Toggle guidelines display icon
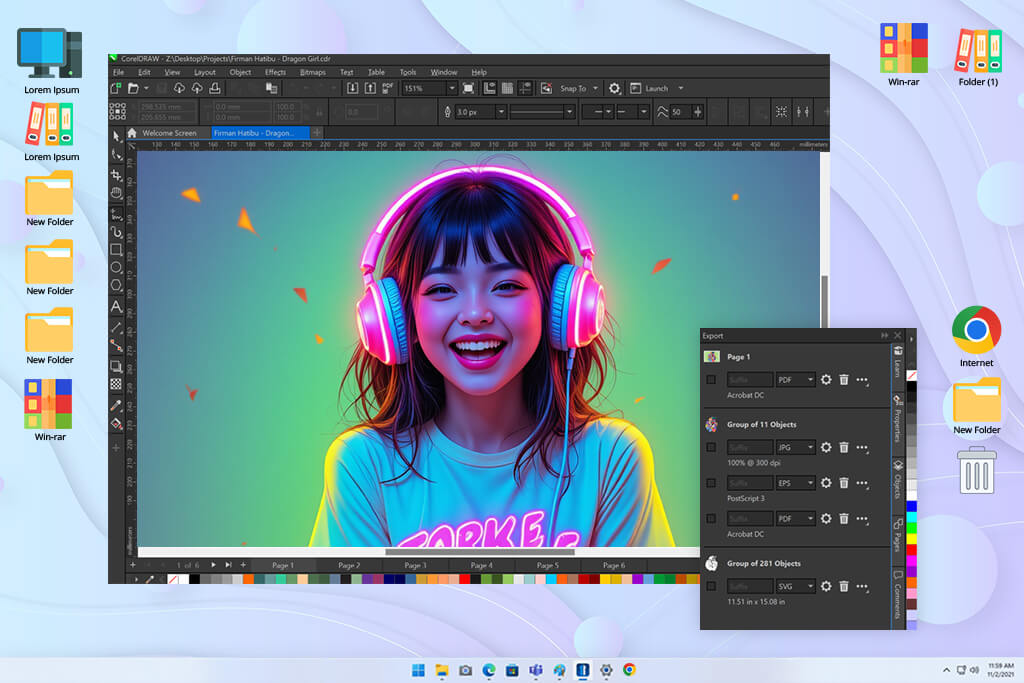 525,88
